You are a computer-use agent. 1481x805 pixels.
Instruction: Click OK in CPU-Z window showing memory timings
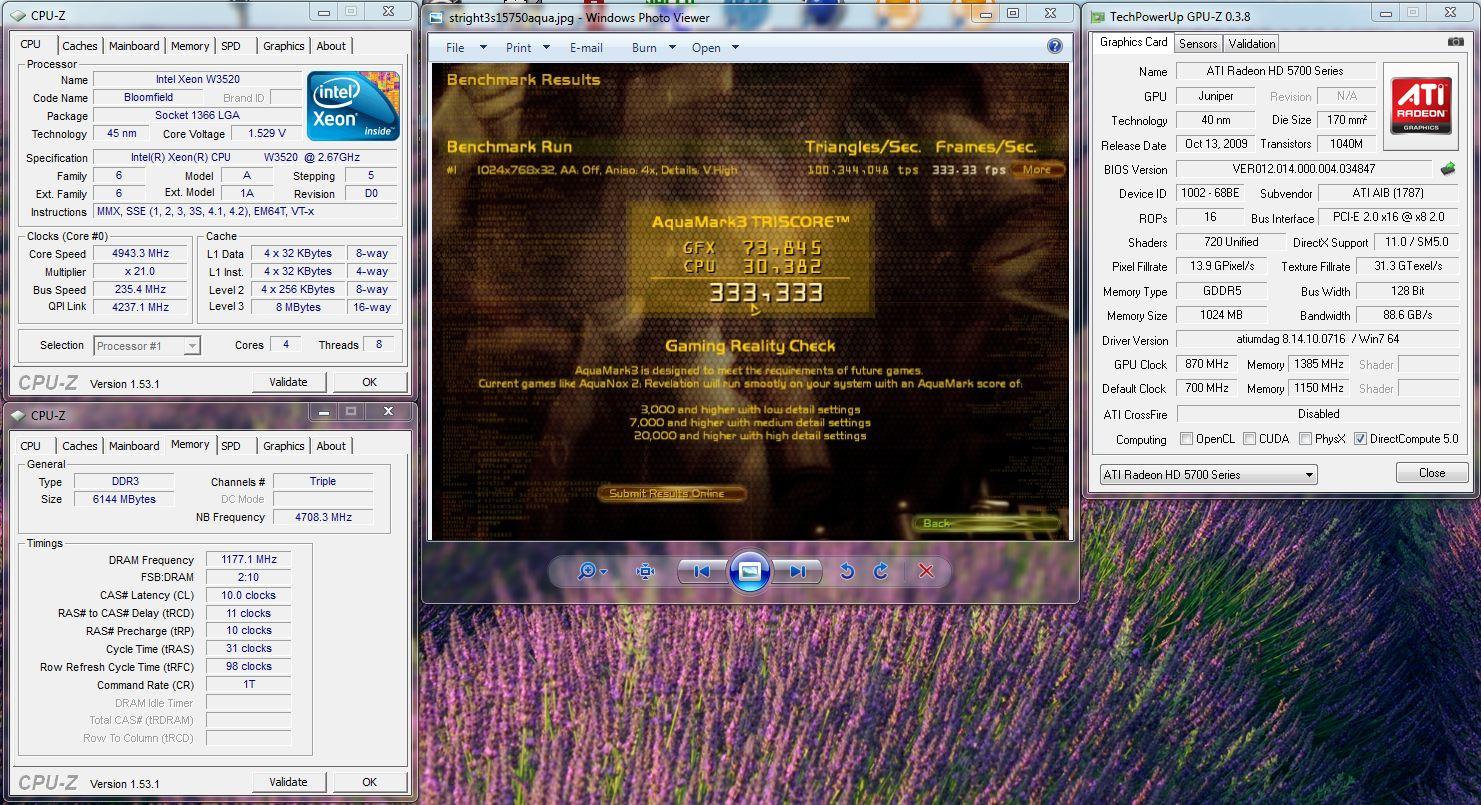click(x=369, y=782)
